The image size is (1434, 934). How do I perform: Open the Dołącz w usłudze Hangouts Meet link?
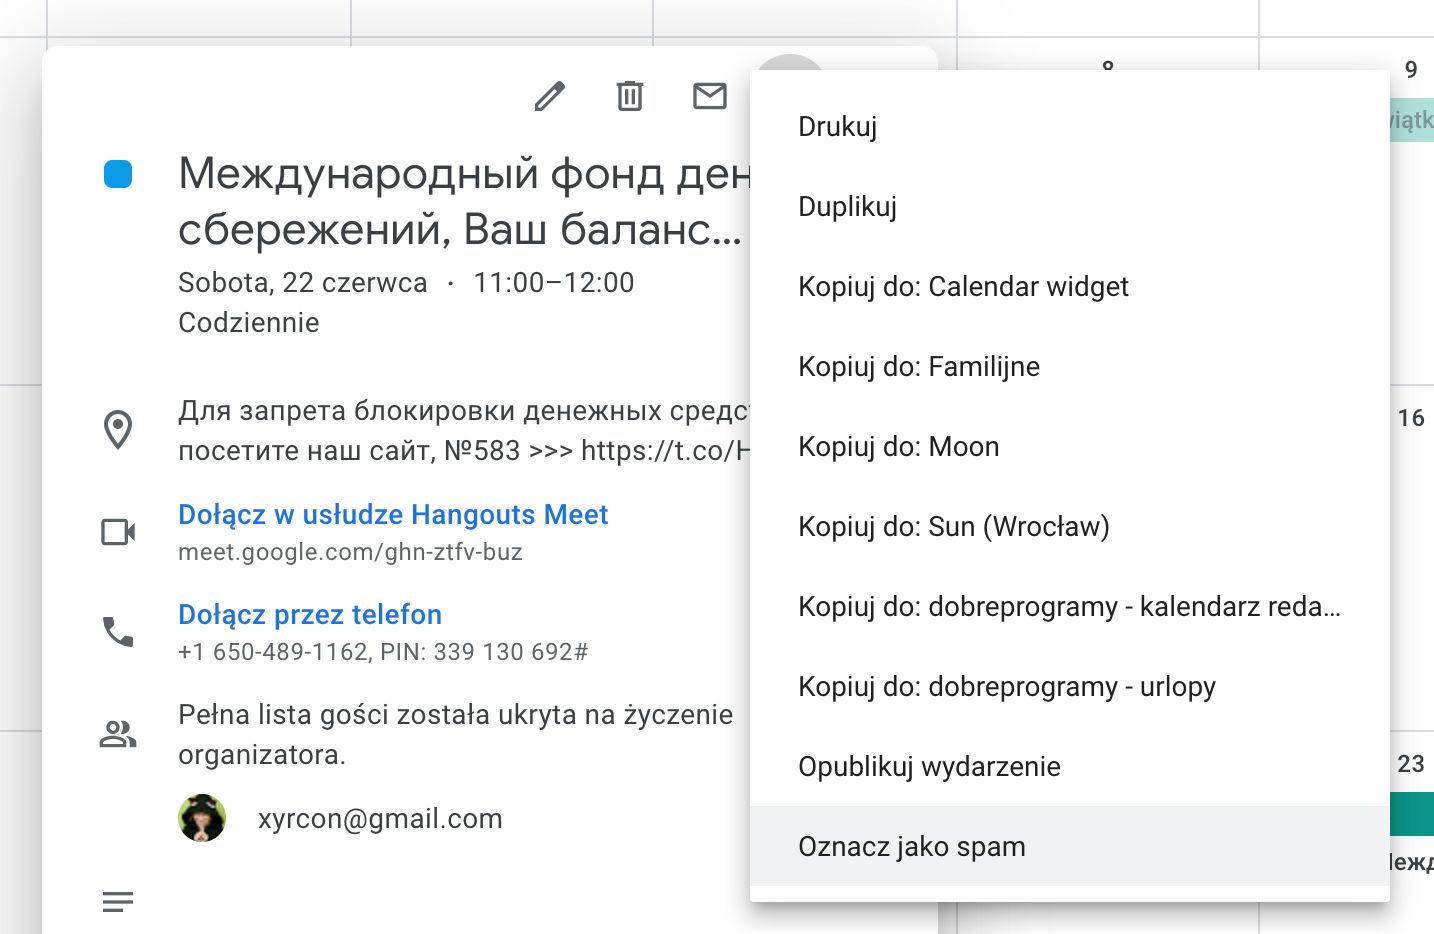tap(393, 515)
